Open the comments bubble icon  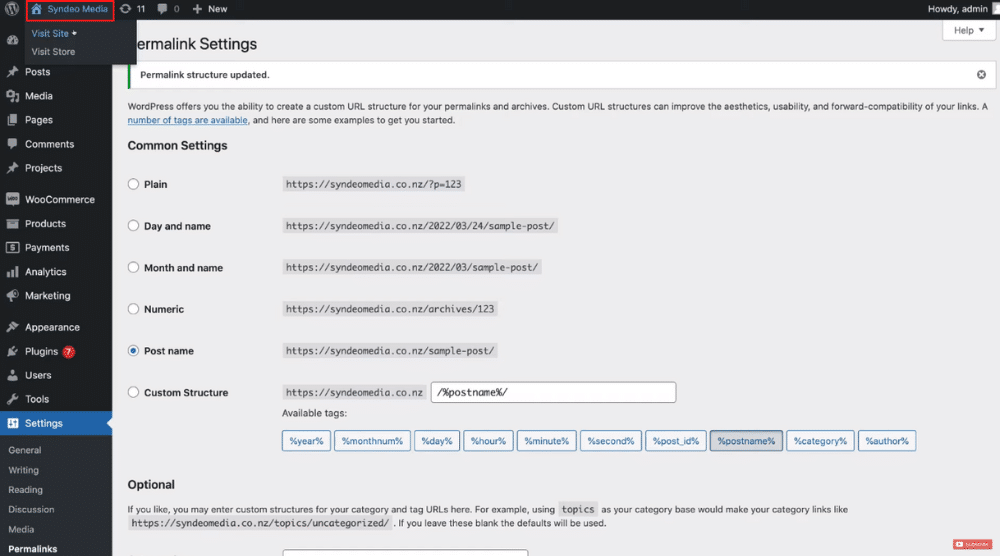click(163, 9)
